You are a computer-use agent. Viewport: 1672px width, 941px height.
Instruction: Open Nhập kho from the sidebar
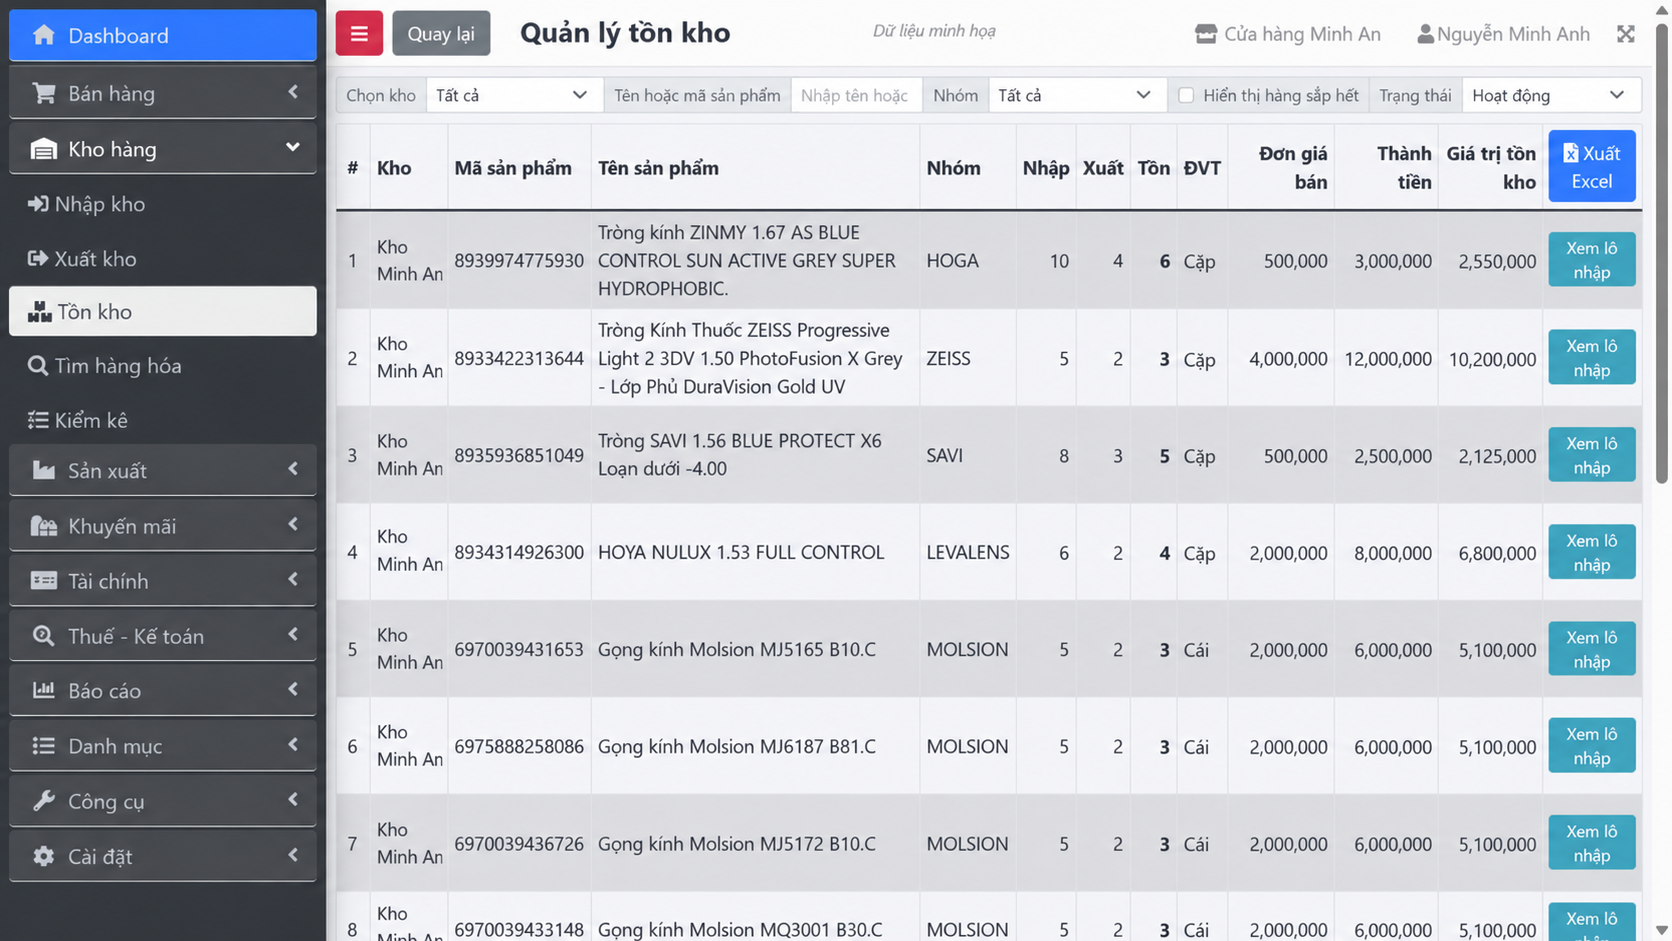tap(163, 204)
